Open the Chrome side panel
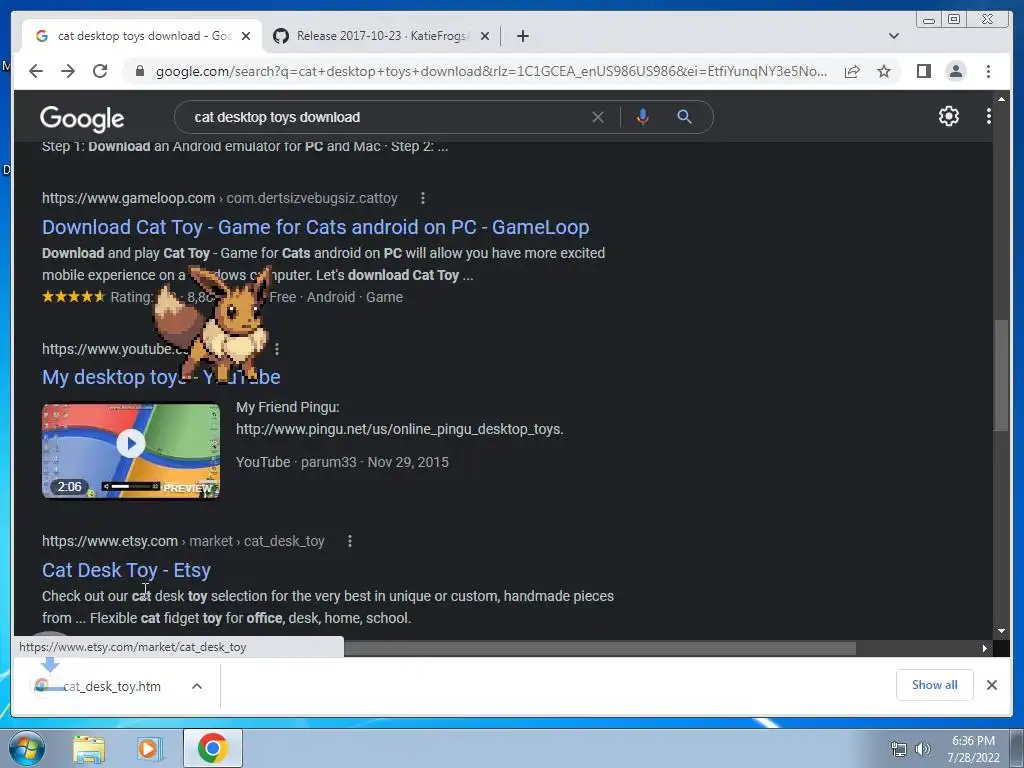The width and height of the screenshot is (1024, 768). [923, 71]
